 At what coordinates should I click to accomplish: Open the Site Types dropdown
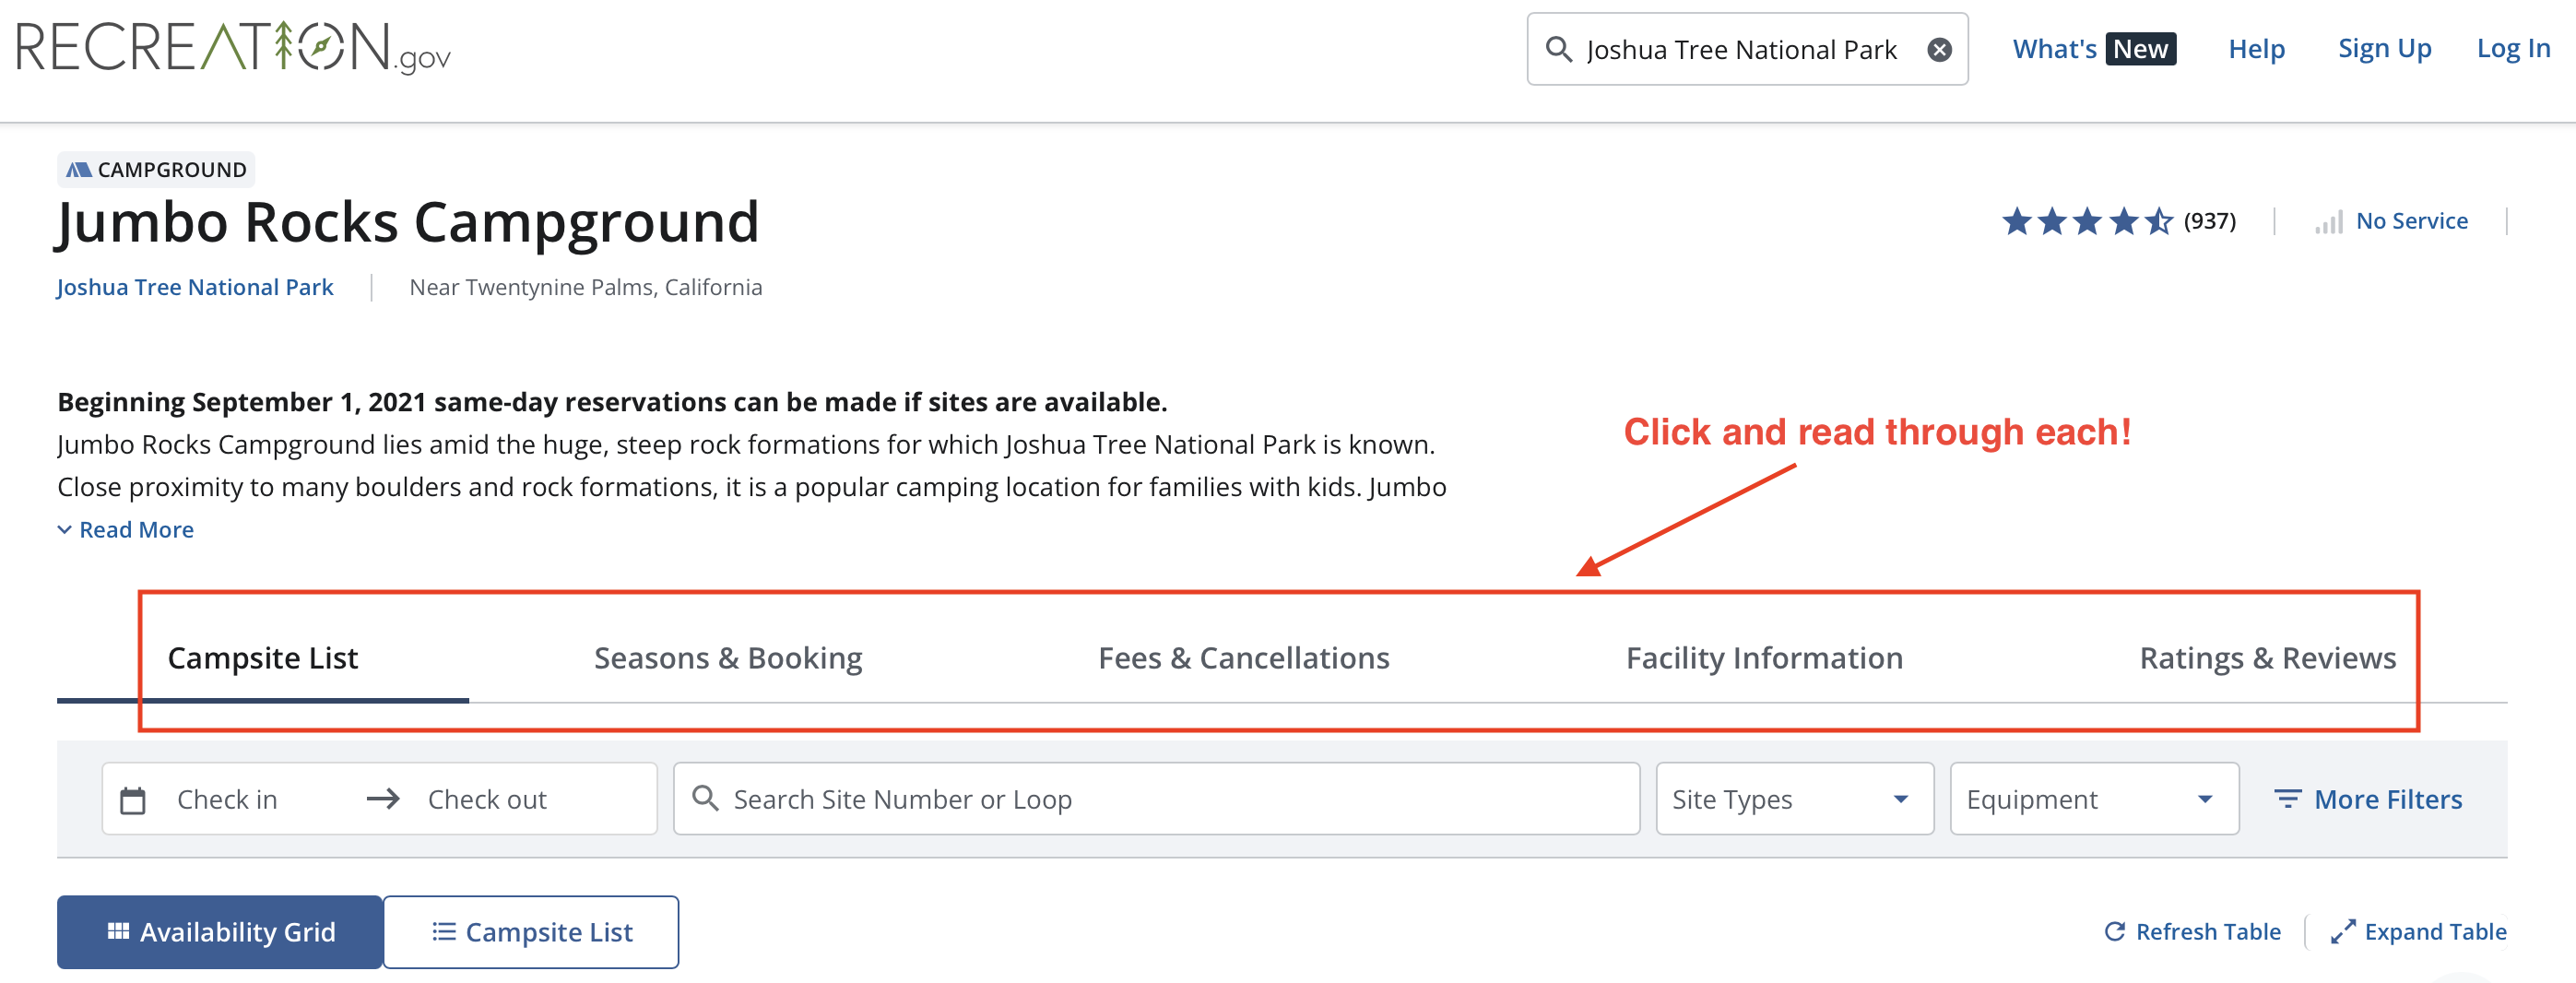tap(1794, 799)
